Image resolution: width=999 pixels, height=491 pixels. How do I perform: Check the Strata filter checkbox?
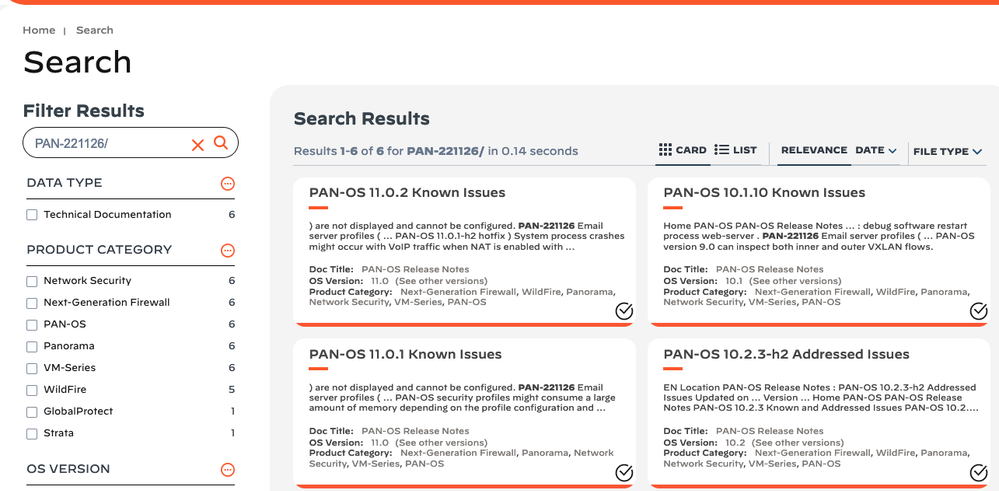(x=32, y=434)
